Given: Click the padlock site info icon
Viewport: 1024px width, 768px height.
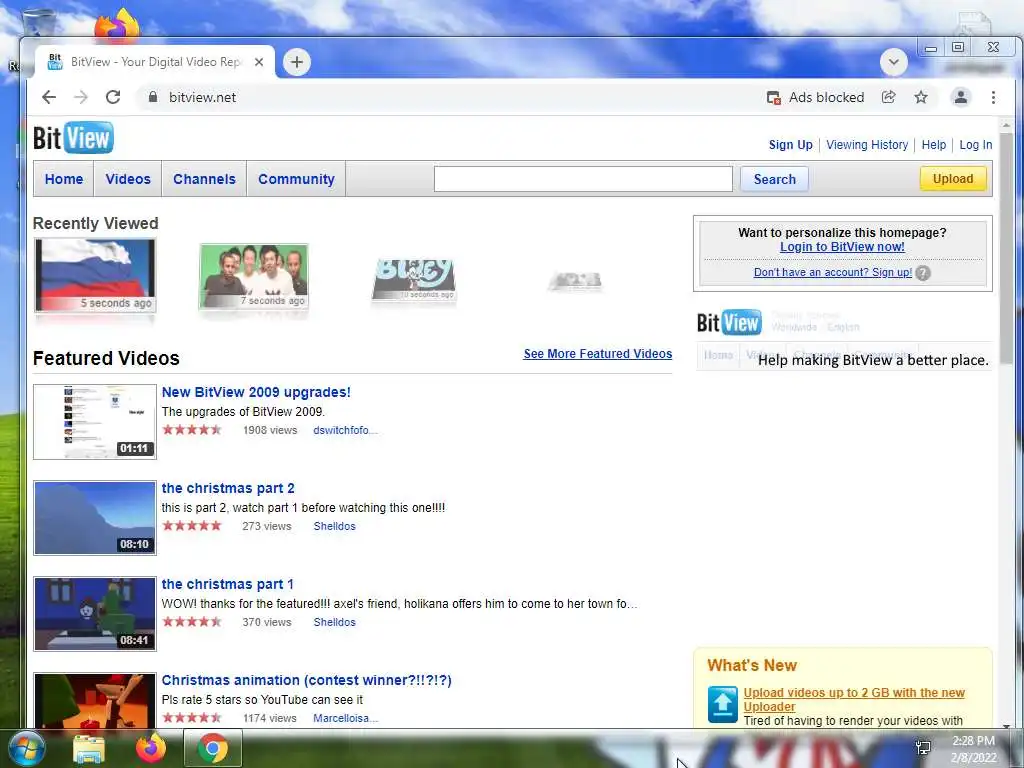Looking at the screenshot, I should [153, 97].
